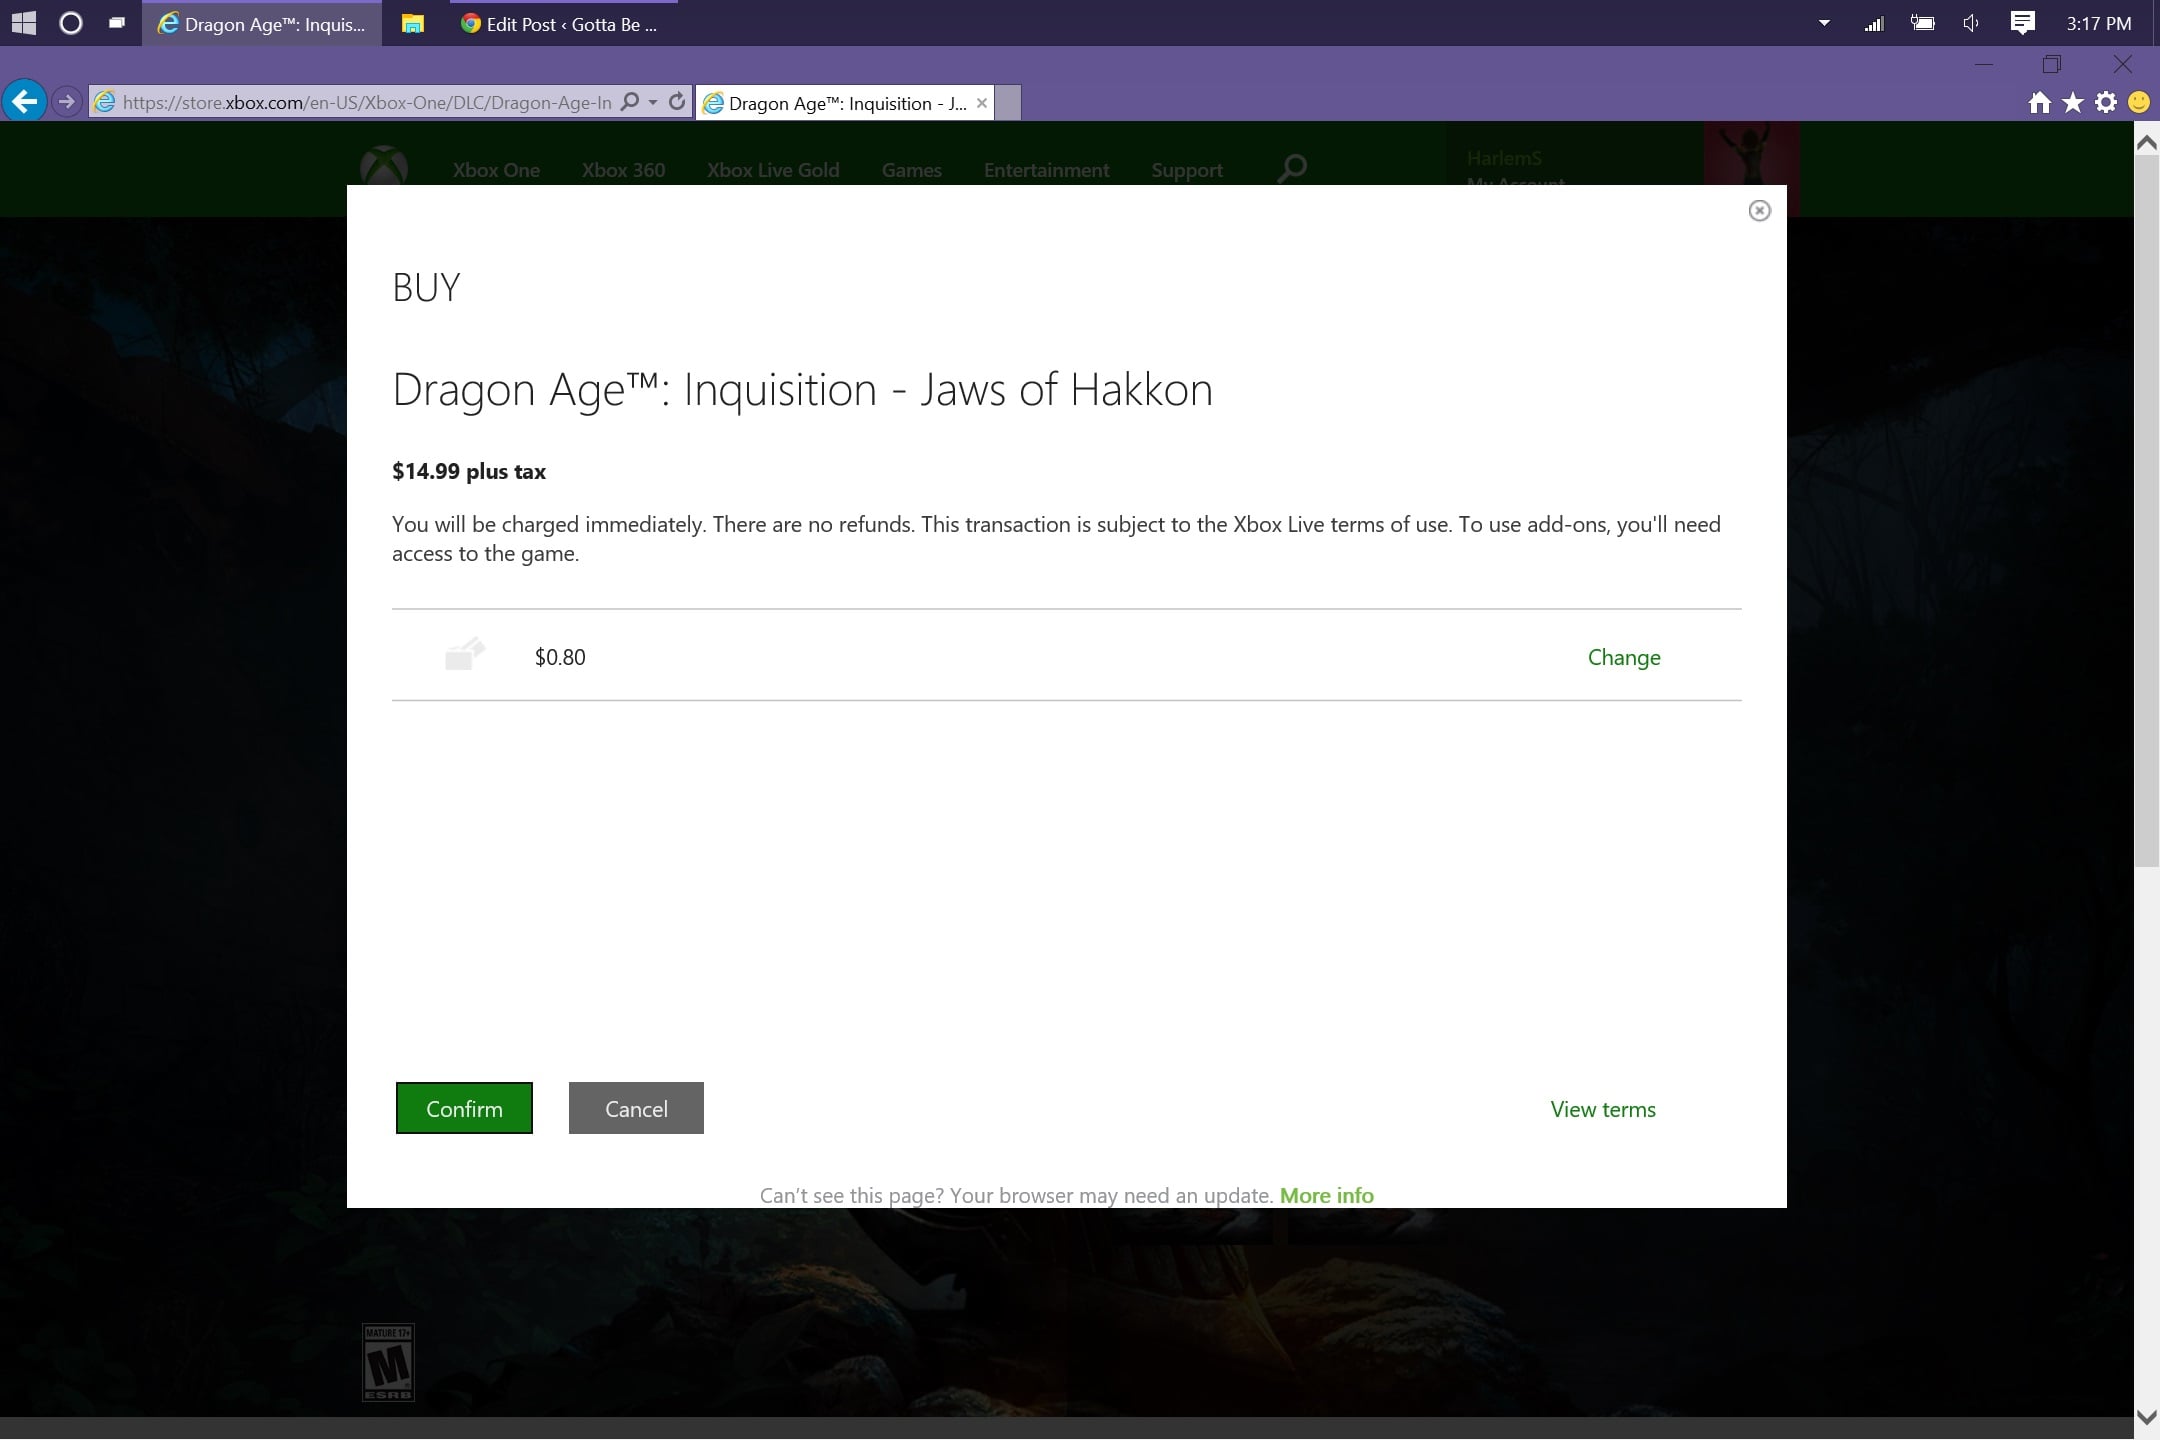Click the payment card icon beside $0.80
Screen dimensions: 2160x1440
coord(463,655)
